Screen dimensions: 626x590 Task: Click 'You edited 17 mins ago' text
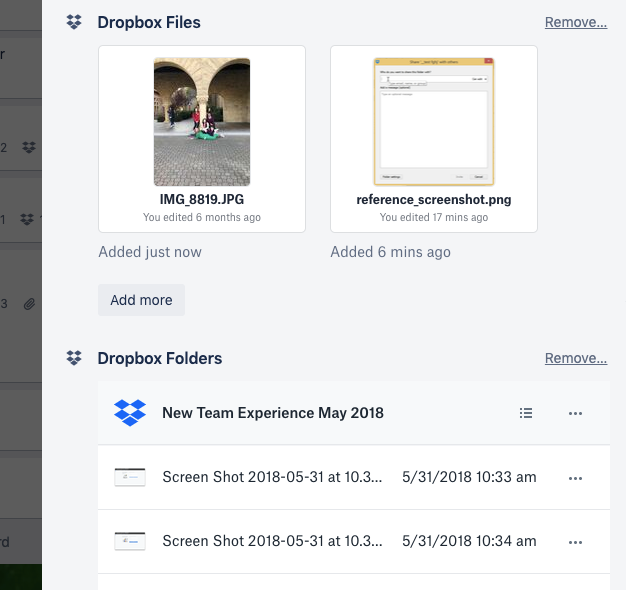click(x=434, y=217)
